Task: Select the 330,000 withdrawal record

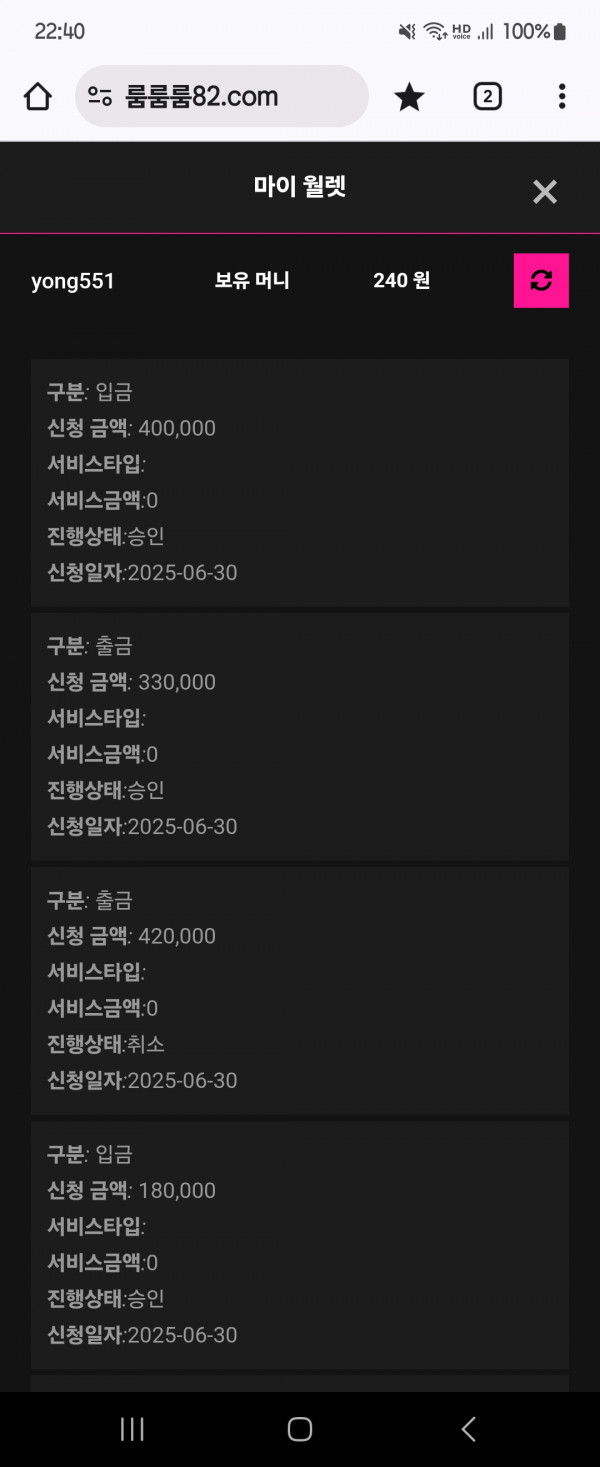Action: click(300, 736)
